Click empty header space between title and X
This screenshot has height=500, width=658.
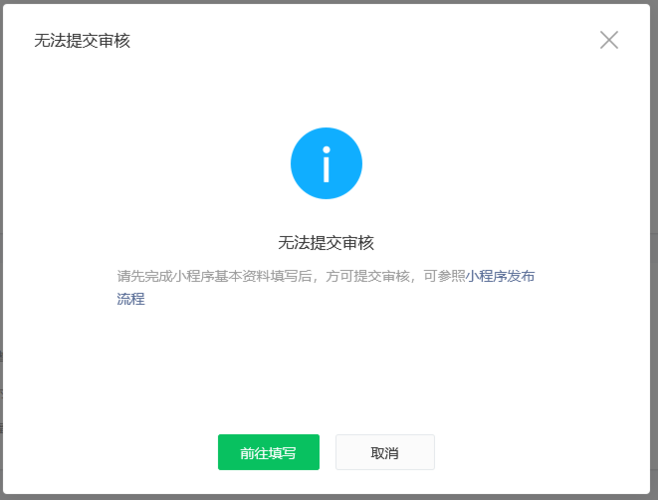coord(360,41)
